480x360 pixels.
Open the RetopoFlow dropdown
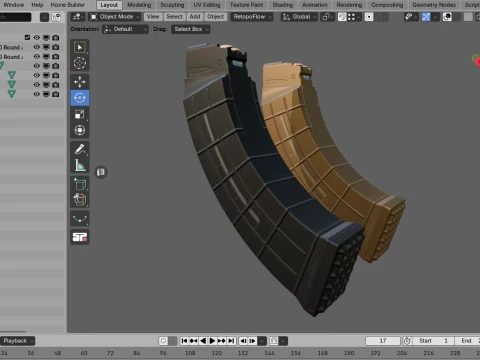click(x=252, y=17)
